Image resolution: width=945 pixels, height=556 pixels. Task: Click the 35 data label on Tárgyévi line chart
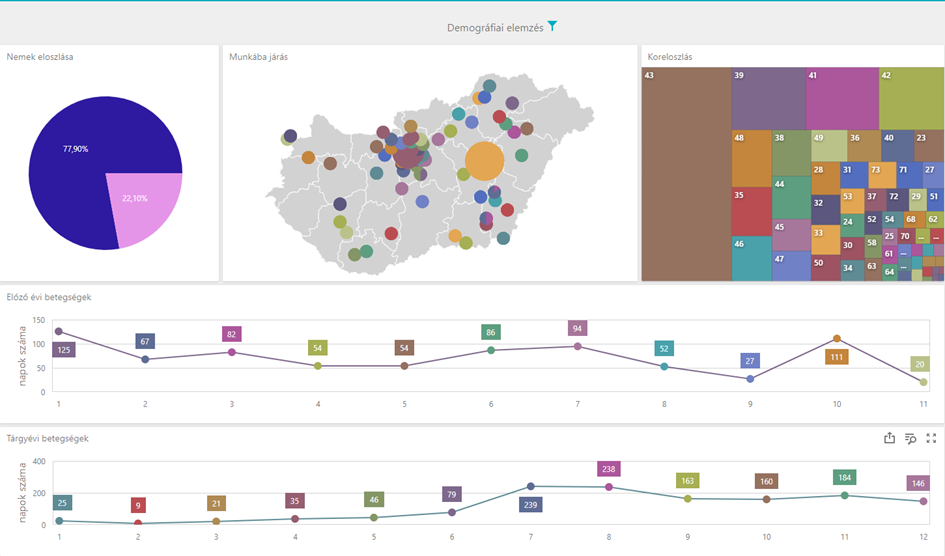[x=295, y=501]
